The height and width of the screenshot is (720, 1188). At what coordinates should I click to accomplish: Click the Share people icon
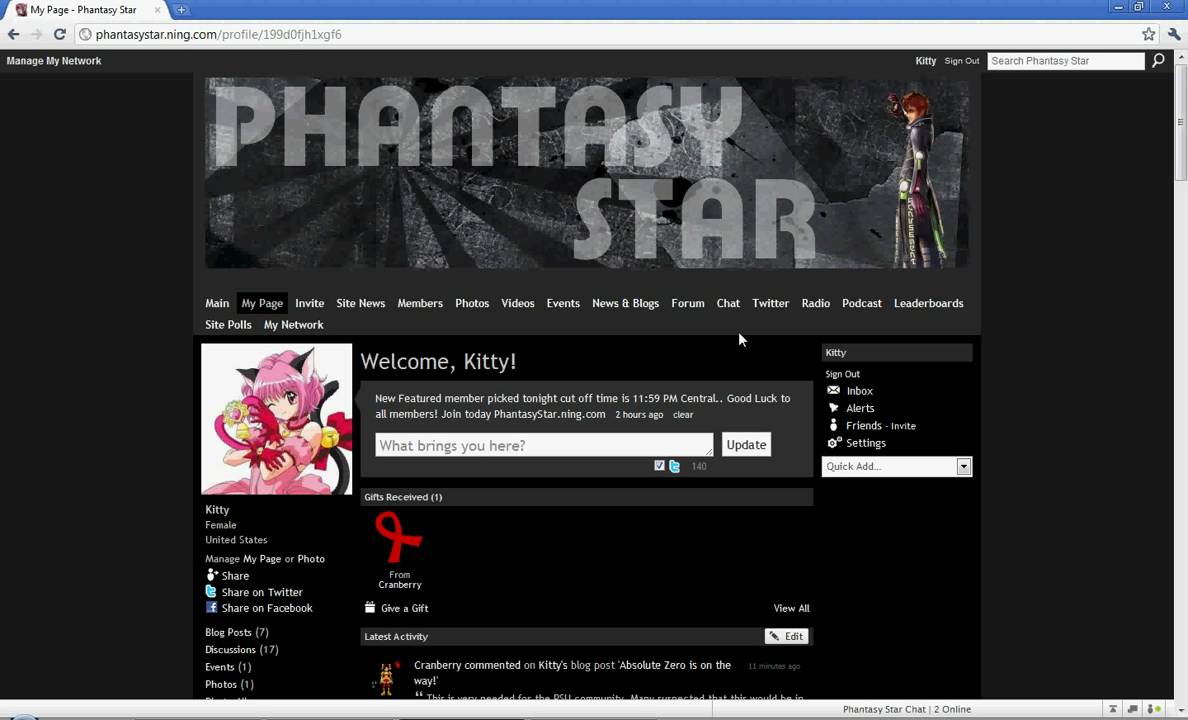point(211,575)
